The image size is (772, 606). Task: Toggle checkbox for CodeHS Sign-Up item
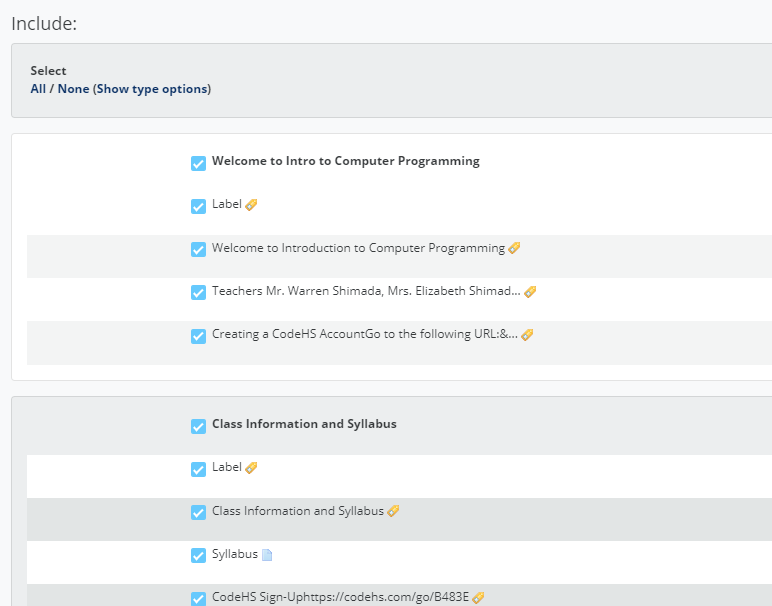[198, 598]
